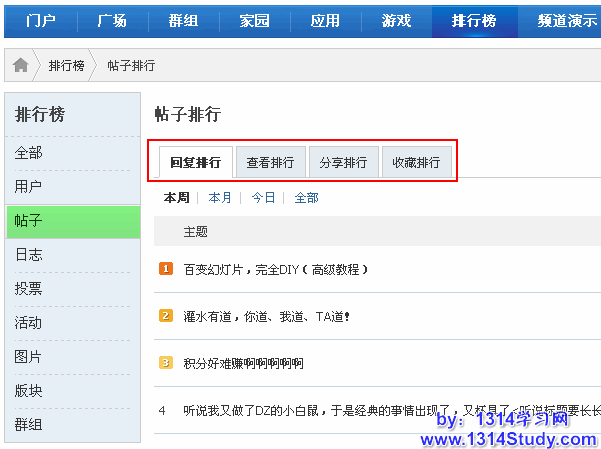Click the home icon in breadcrumb
Viewport: 601px width, 449px height.
point(20,65)
